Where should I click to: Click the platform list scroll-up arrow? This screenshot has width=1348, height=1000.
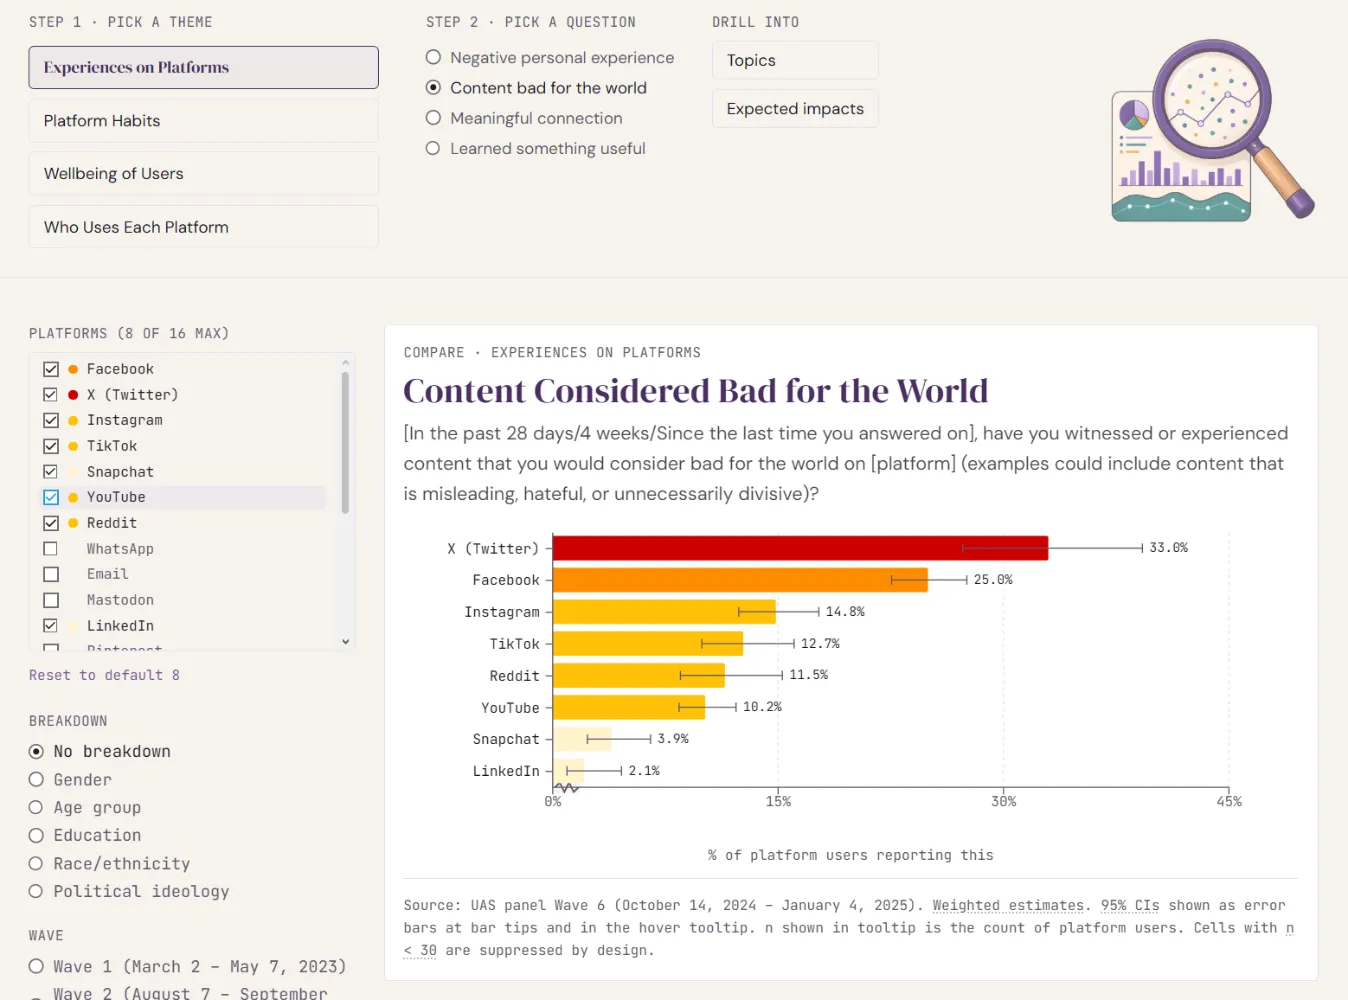click(346, 363)
